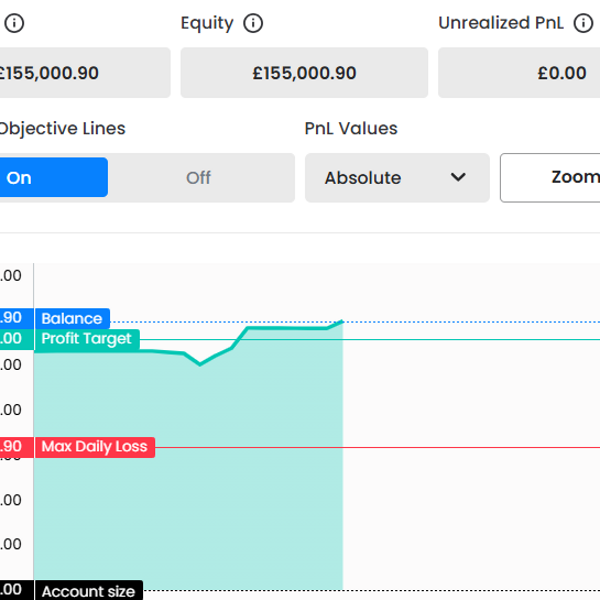Open the PnL Values Absolute dropdown
Image resolution: width=600 pixels, height=600 pixels.
point(396,178)
